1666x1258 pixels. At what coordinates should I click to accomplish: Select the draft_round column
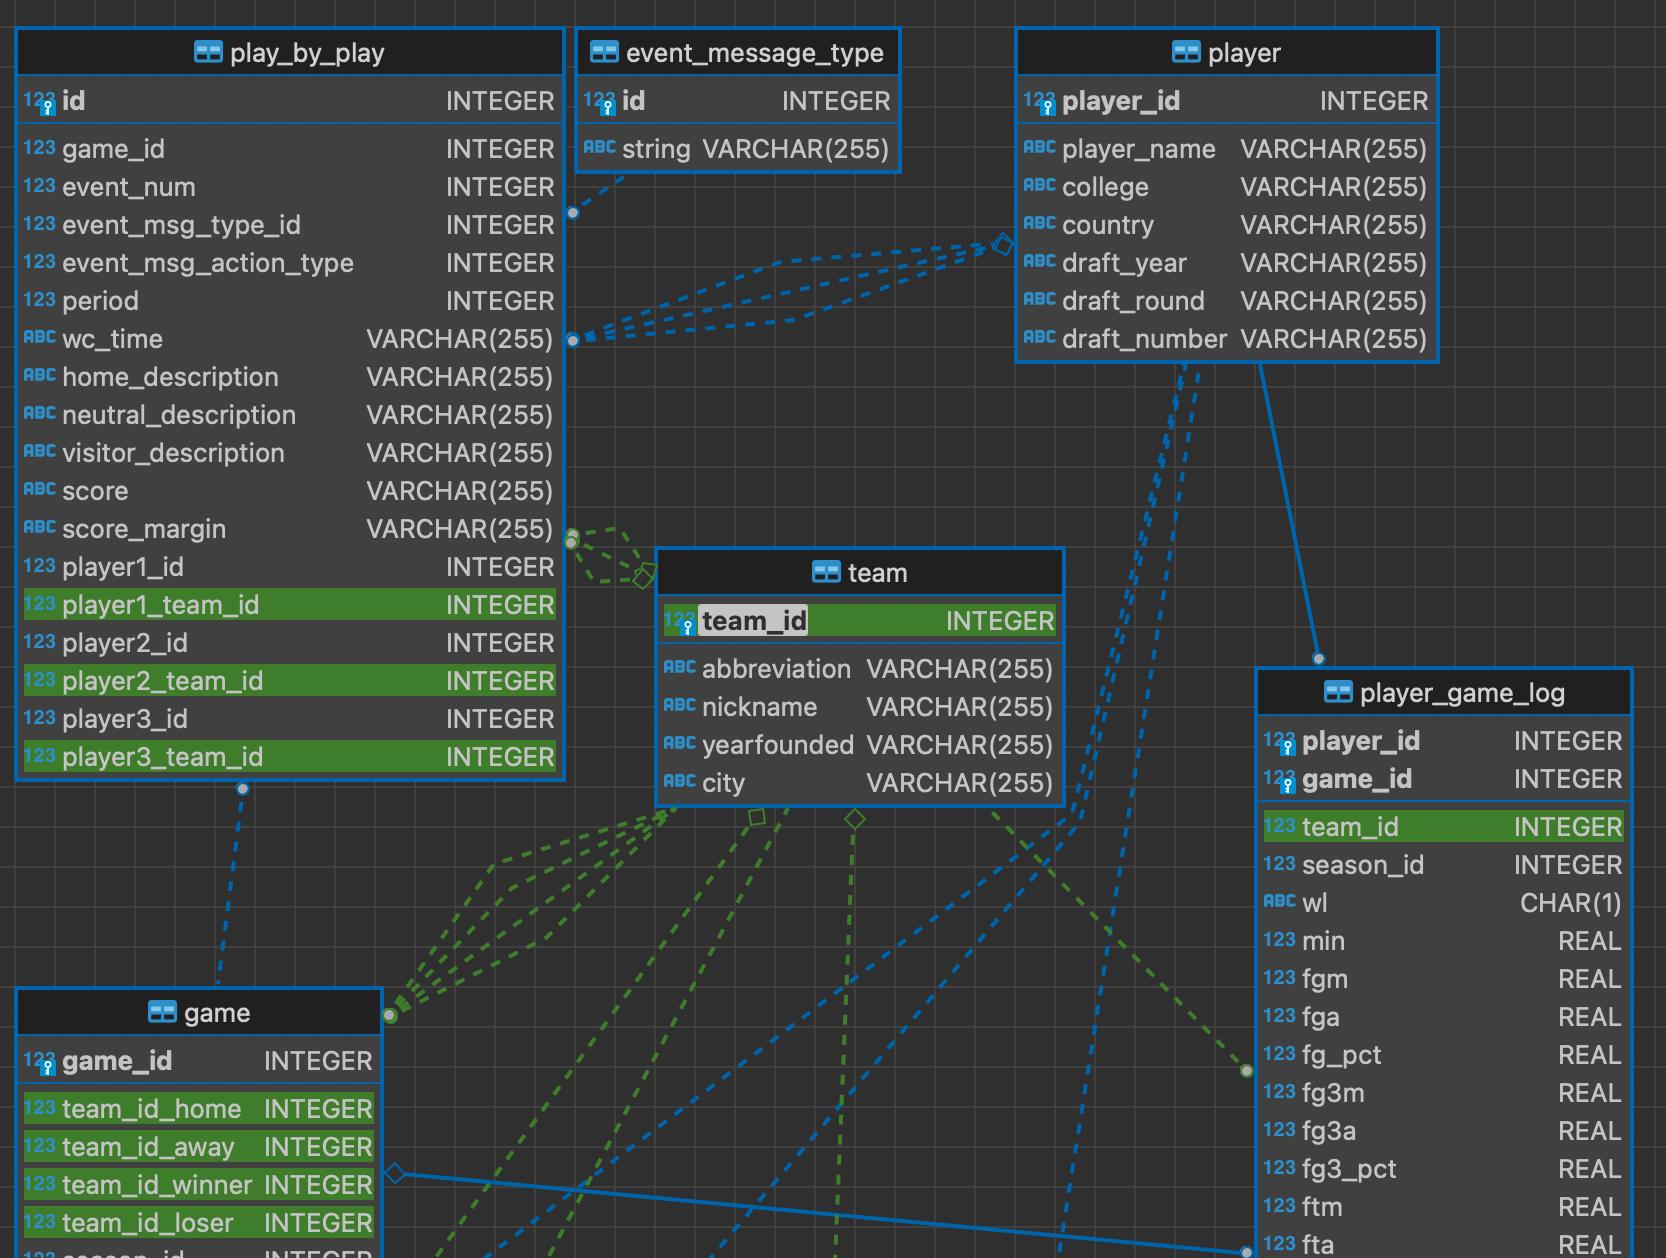pyautogui.click(x=1226, y=301)
